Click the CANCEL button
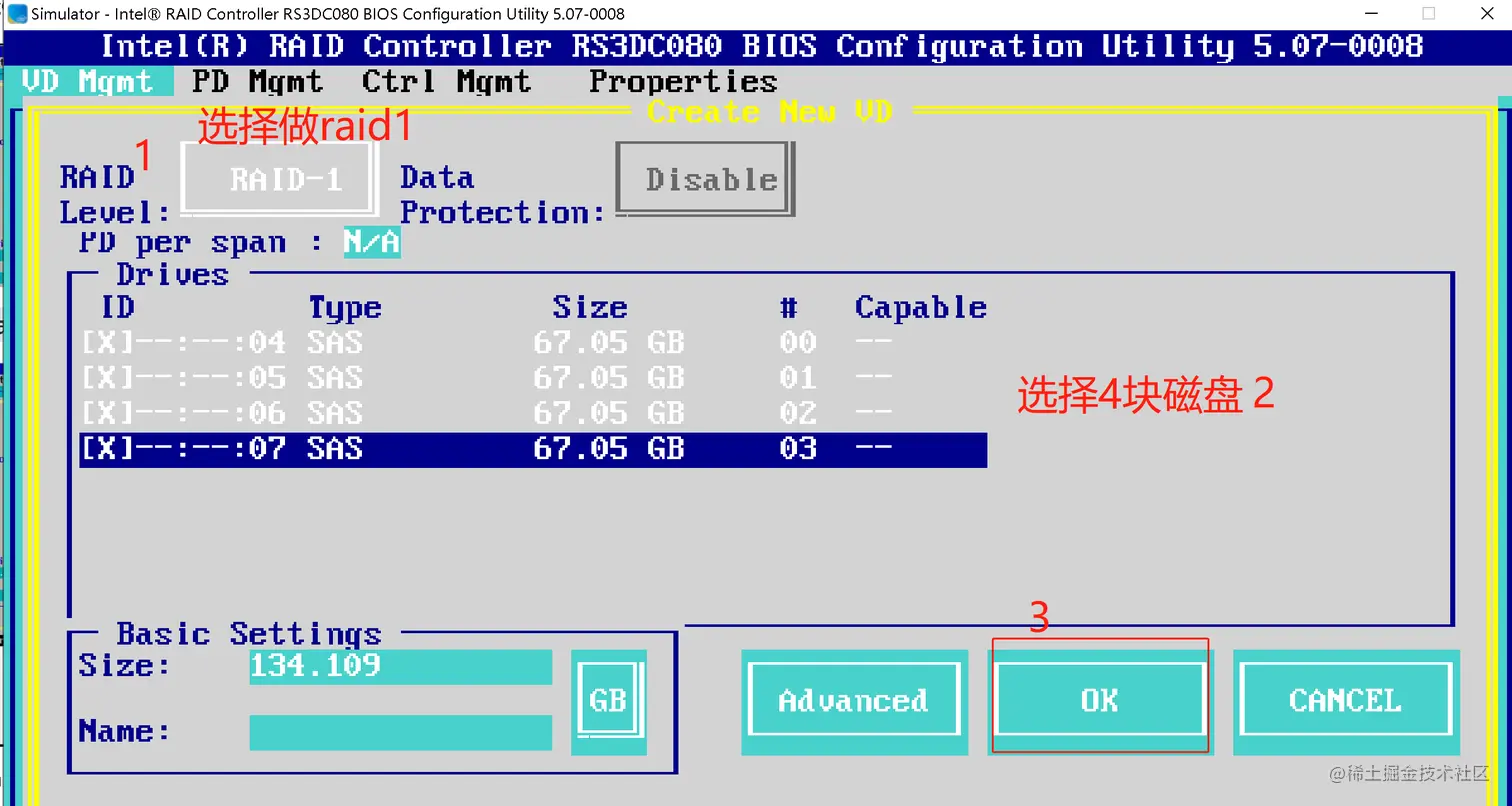The height and width of the screenshot is (806, 1512). tap(1345, 701)
